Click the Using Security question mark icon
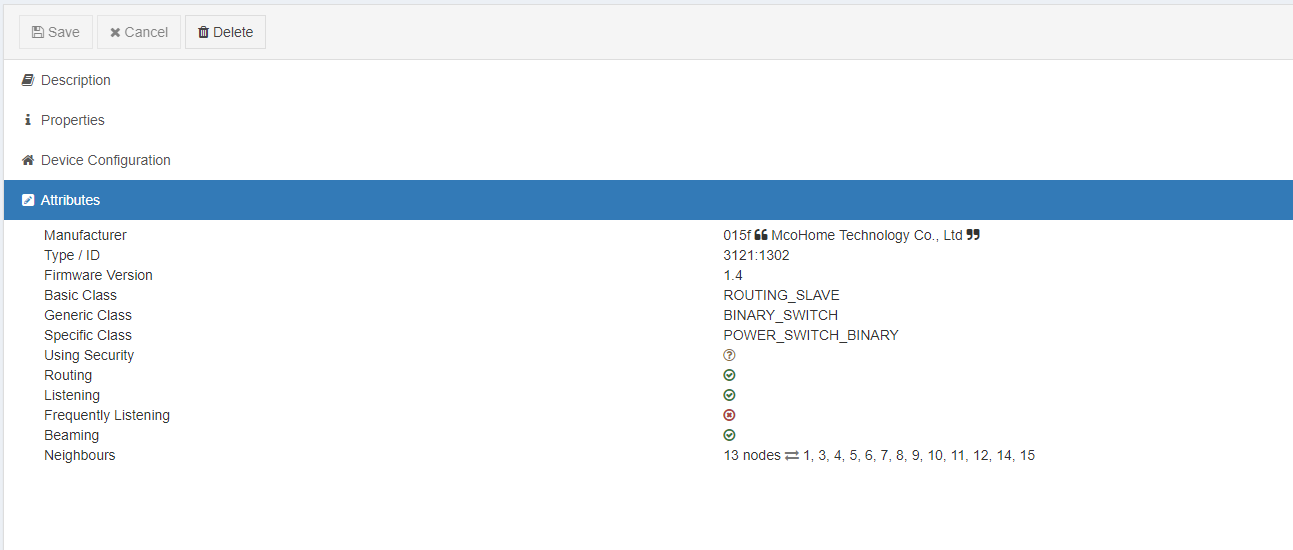 [729, 355]
